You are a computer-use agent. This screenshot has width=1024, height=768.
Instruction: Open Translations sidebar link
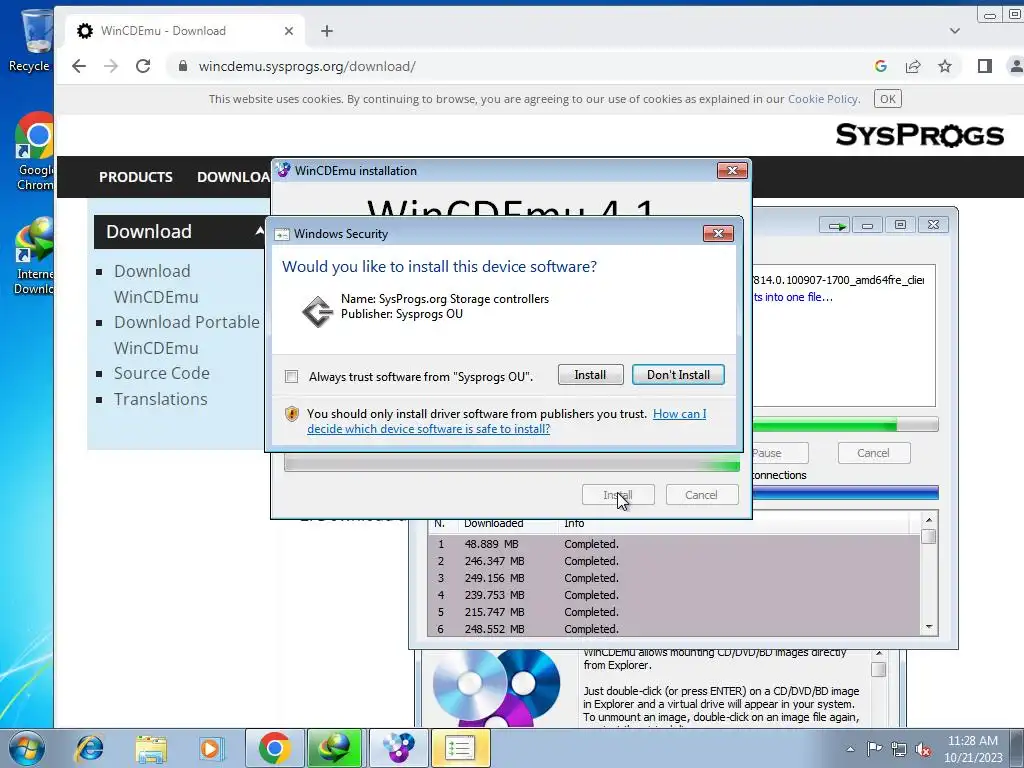coord(161,399)
